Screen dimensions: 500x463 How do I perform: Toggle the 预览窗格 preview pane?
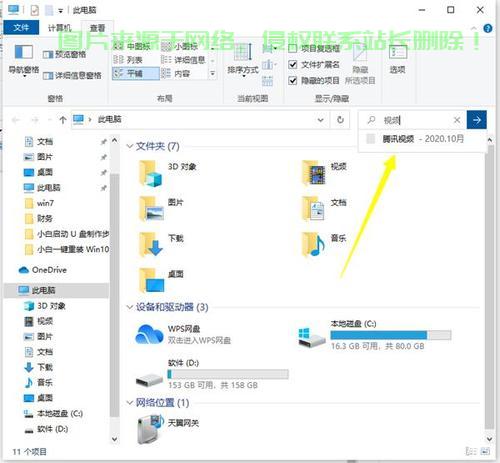[x=65, y=54]
